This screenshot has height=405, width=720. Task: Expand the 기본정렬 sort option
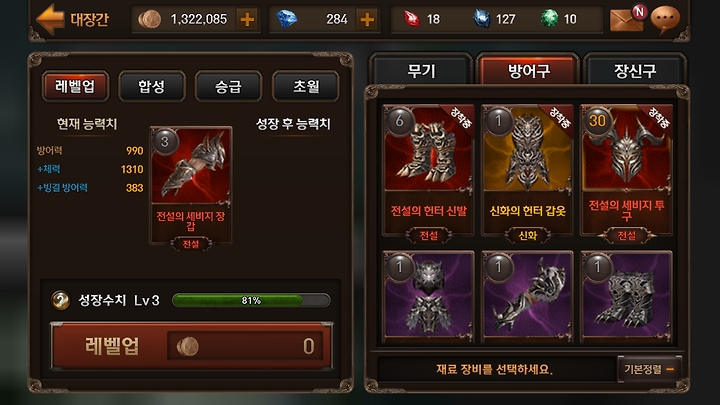click(649, 369)
